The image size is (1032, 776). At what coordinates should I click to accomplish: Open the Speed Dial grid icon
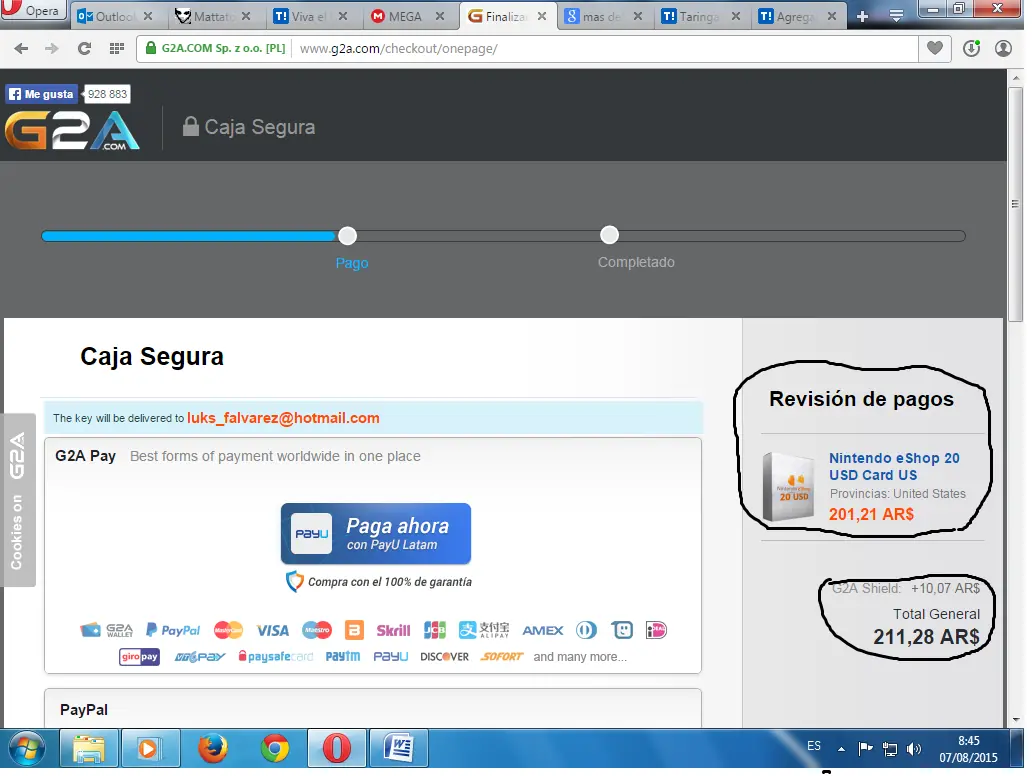coord(116,48)
